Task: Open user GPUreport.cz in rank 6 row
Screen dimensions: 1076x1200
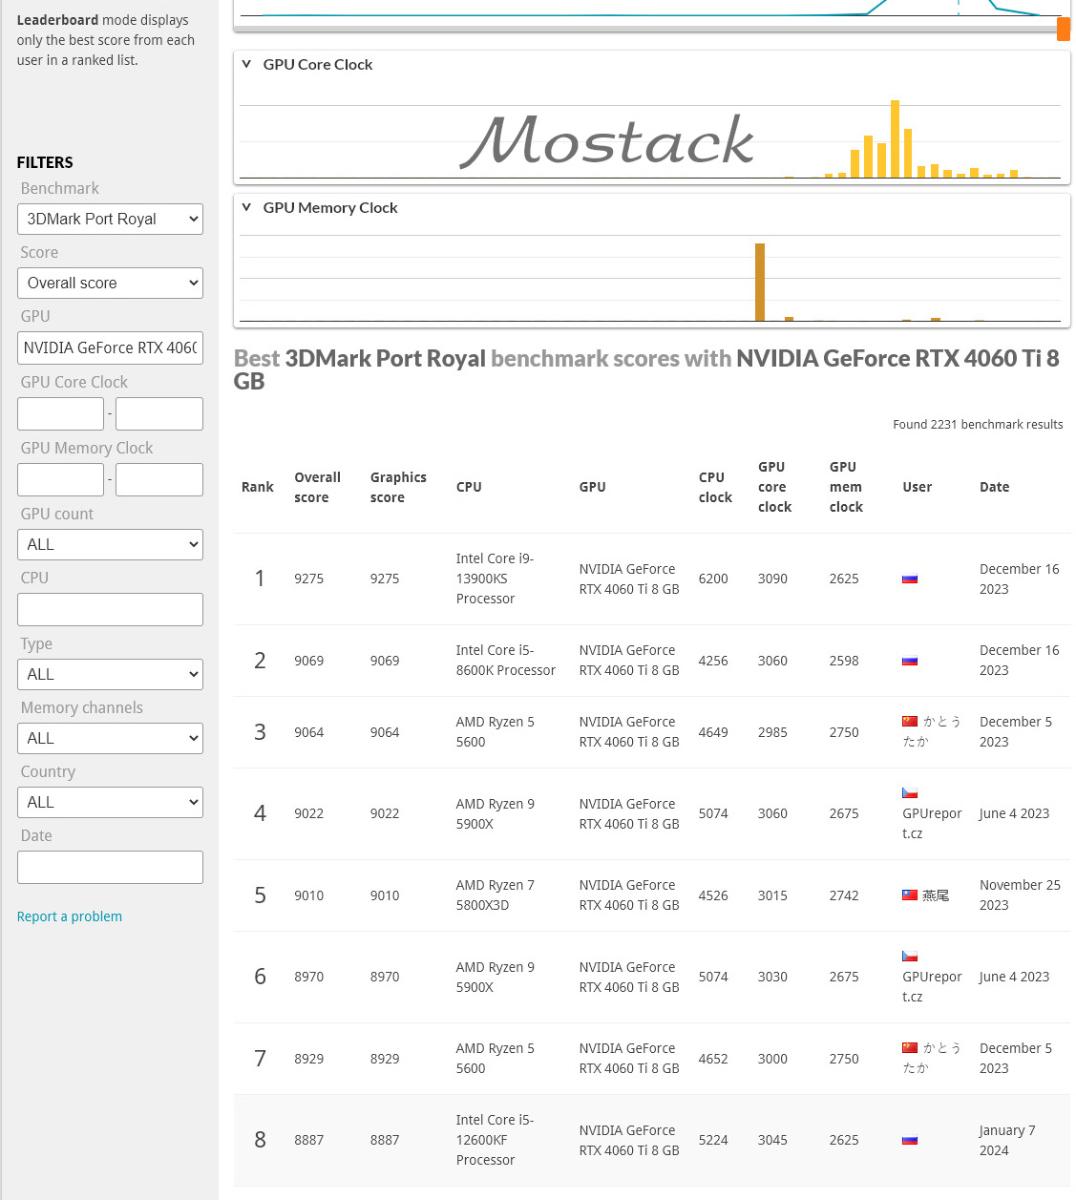Action: (931, 986)
